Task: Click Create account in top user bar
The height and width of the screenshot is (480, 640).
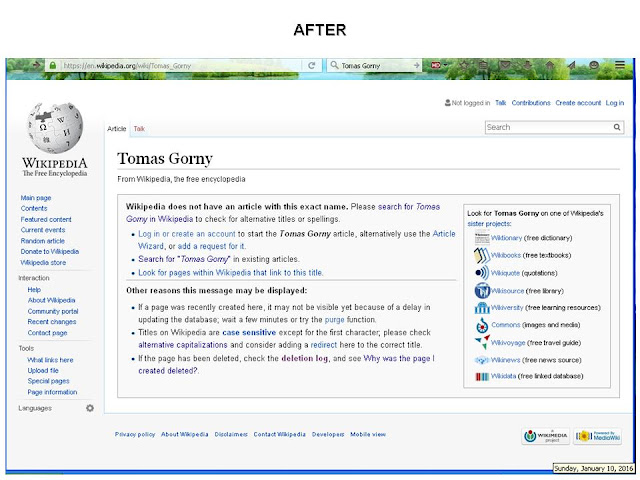Action: pyautogui.click(x=578, y=103)
